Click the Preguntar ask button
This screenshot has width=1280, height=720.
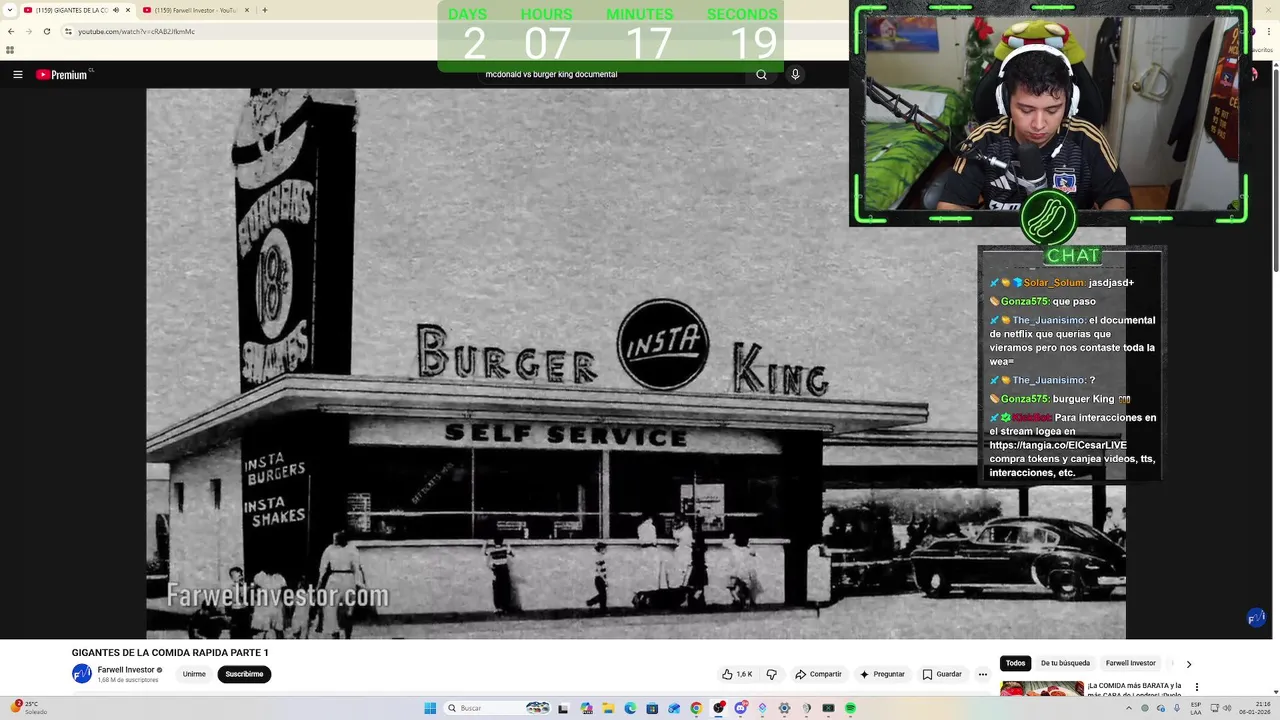882,674
